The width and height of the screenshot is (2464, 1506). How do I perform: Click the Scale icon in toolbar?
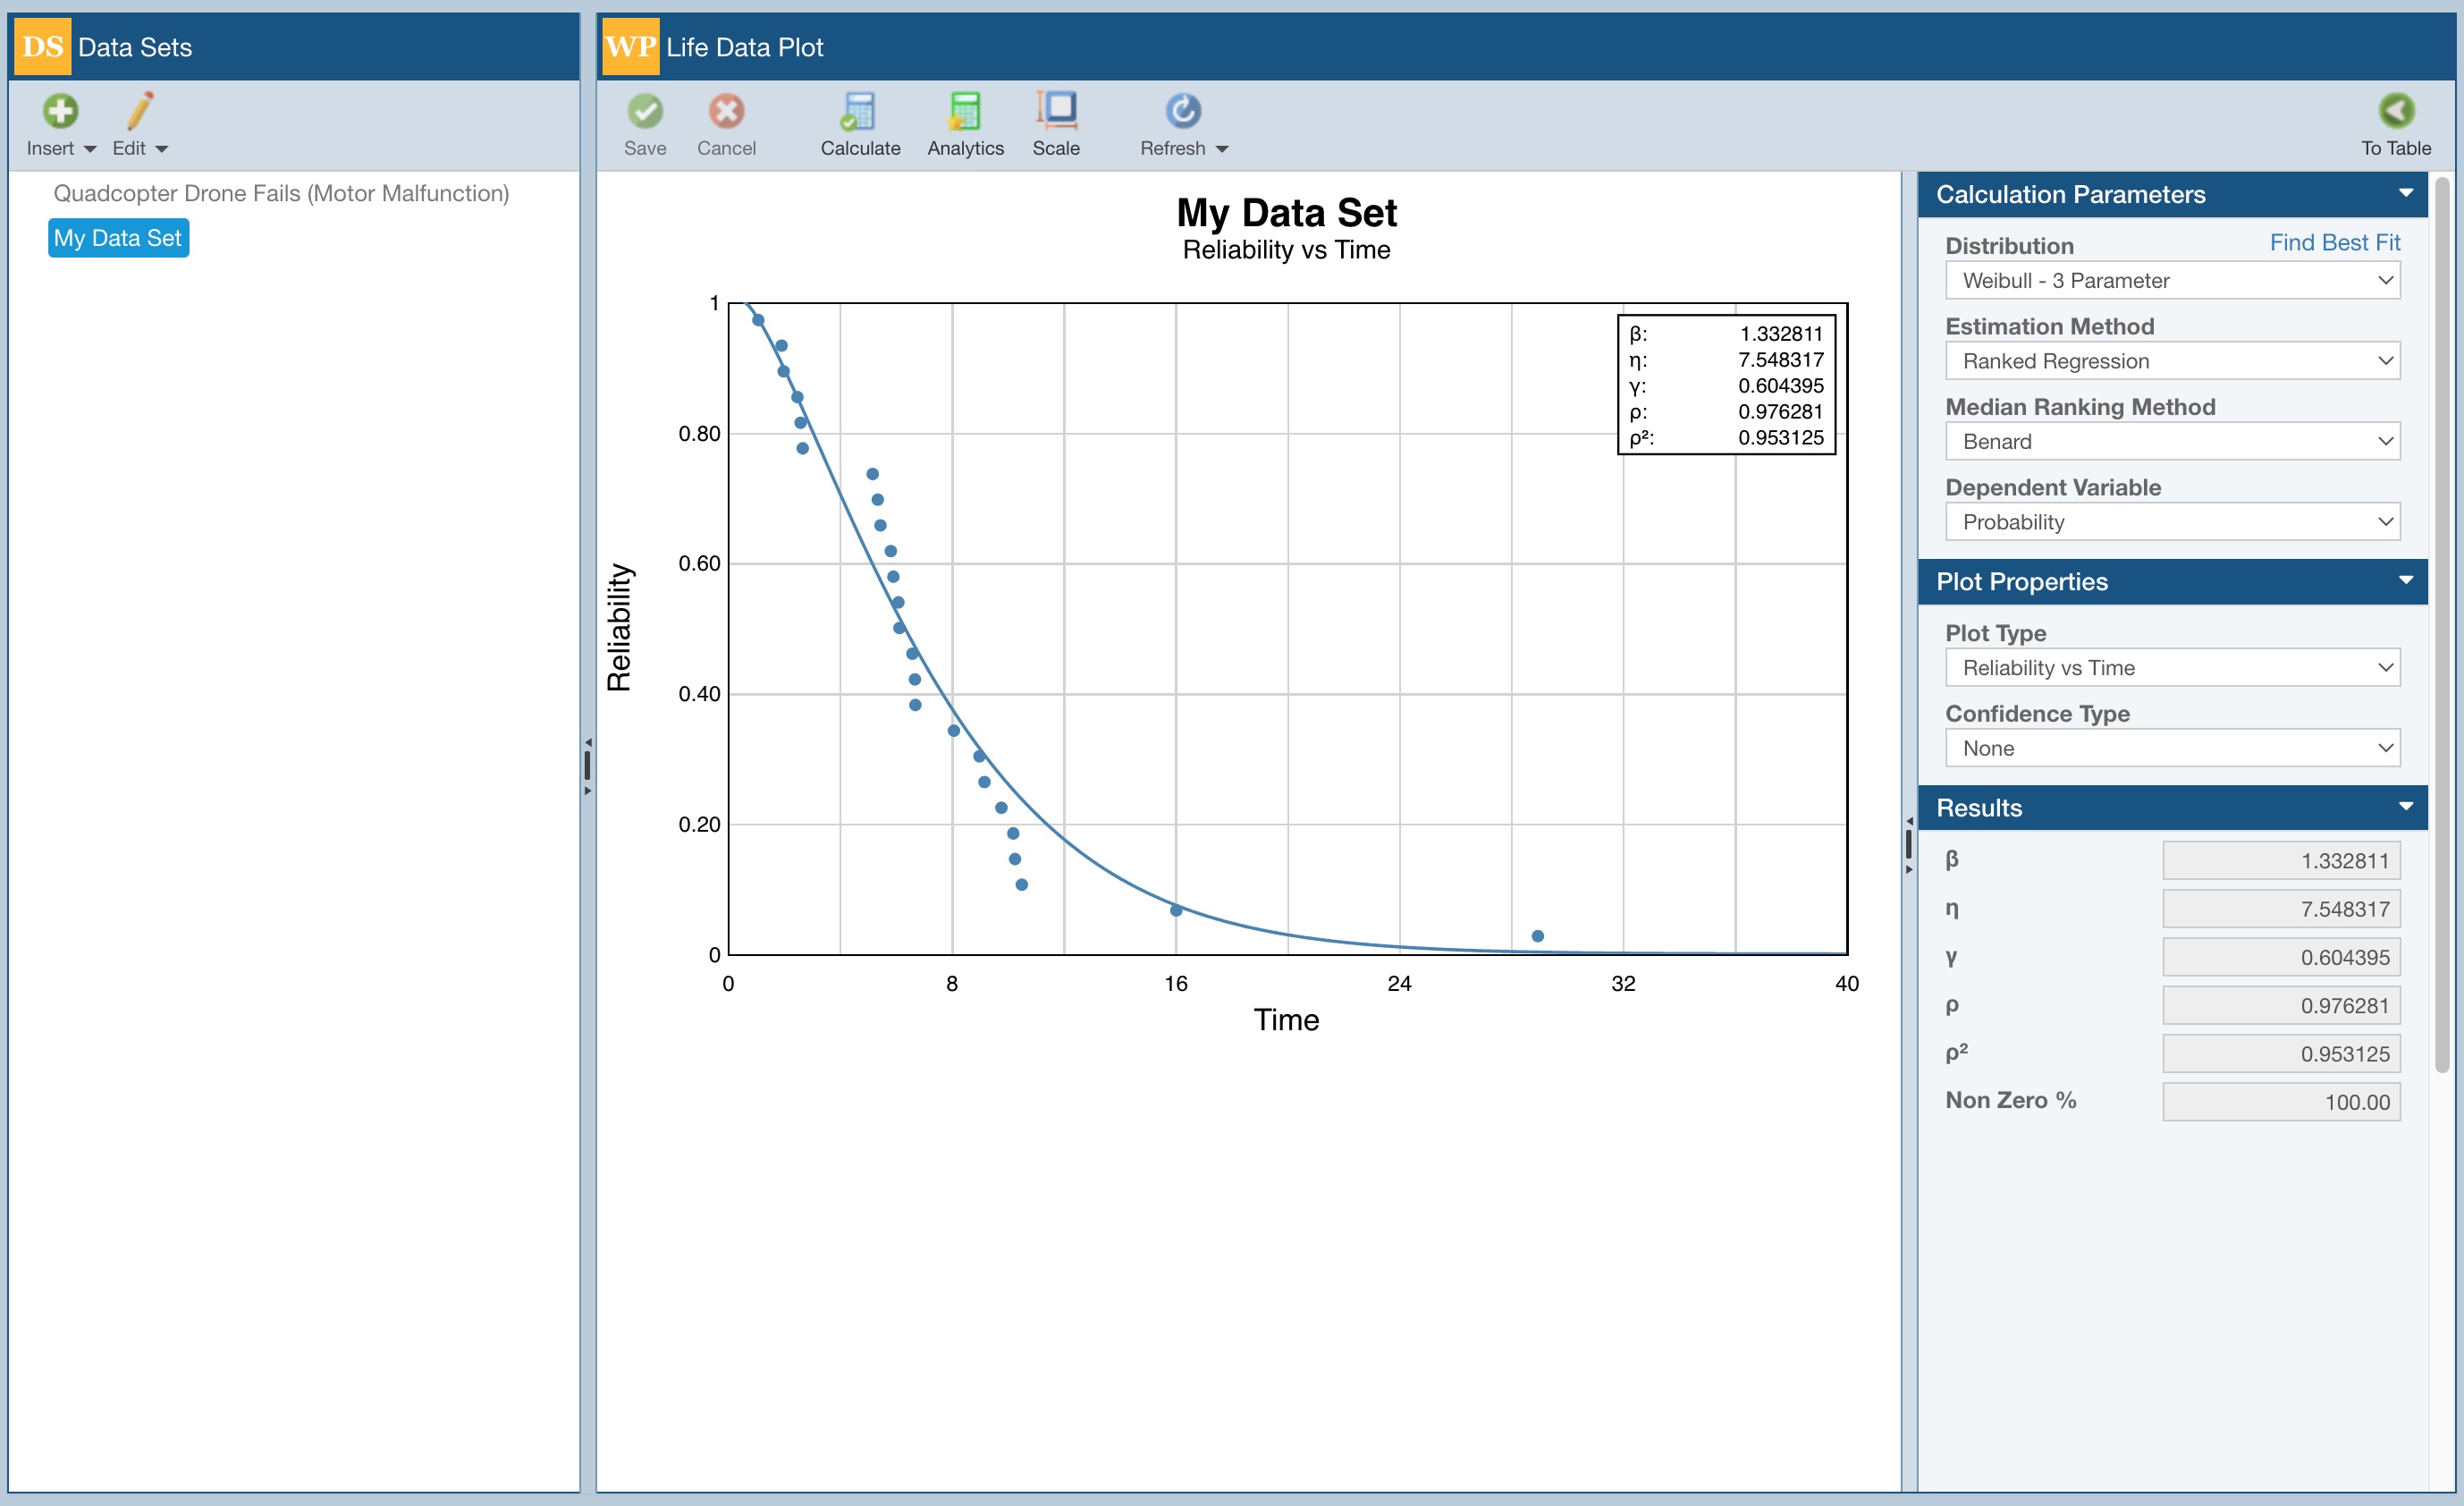point(1055,111)
